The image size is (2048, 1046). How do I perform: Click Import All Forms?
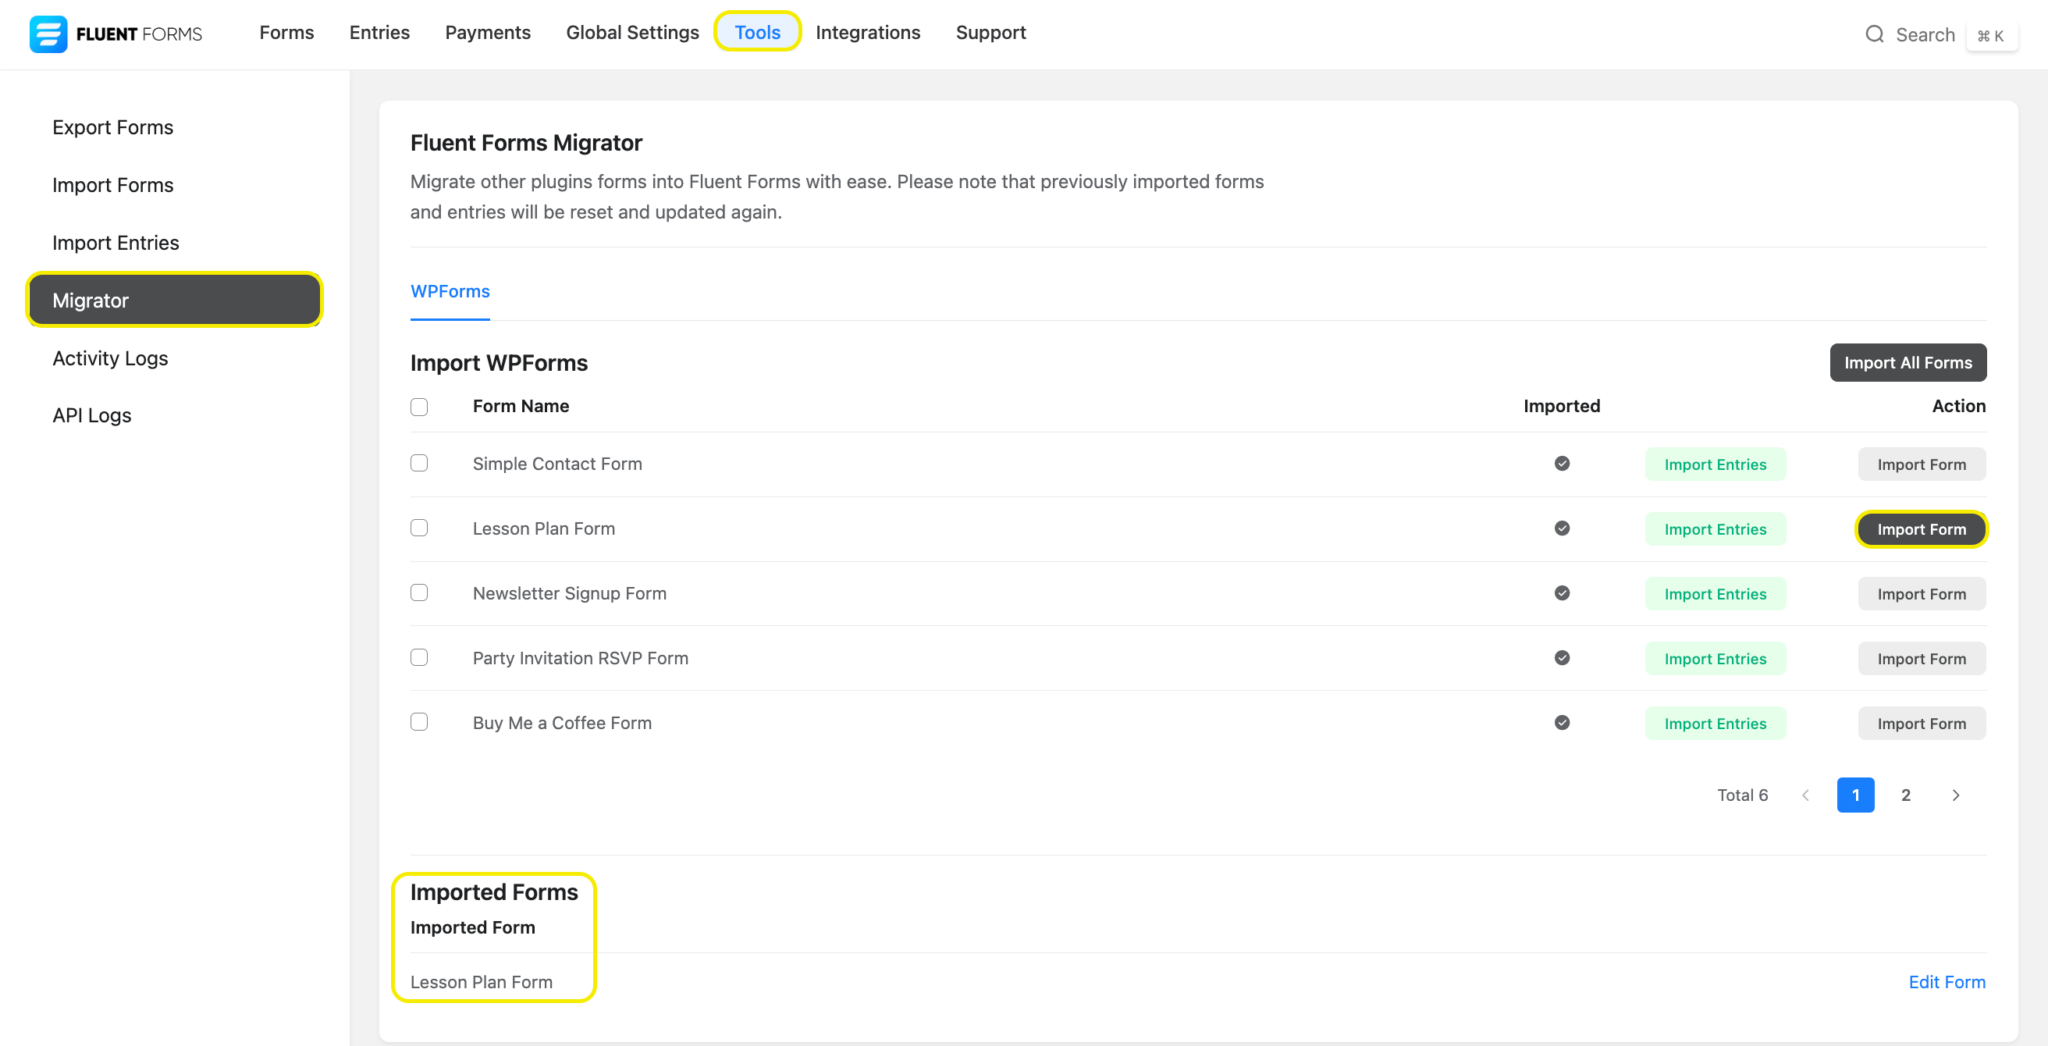click(1907, 362)
